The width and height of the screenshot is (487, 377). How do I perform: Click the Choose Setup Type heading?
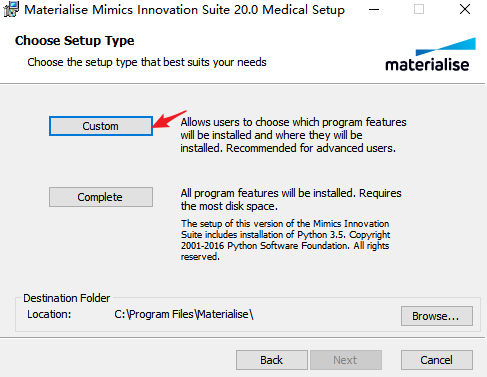pyautogui.click(x=74, y=41)
